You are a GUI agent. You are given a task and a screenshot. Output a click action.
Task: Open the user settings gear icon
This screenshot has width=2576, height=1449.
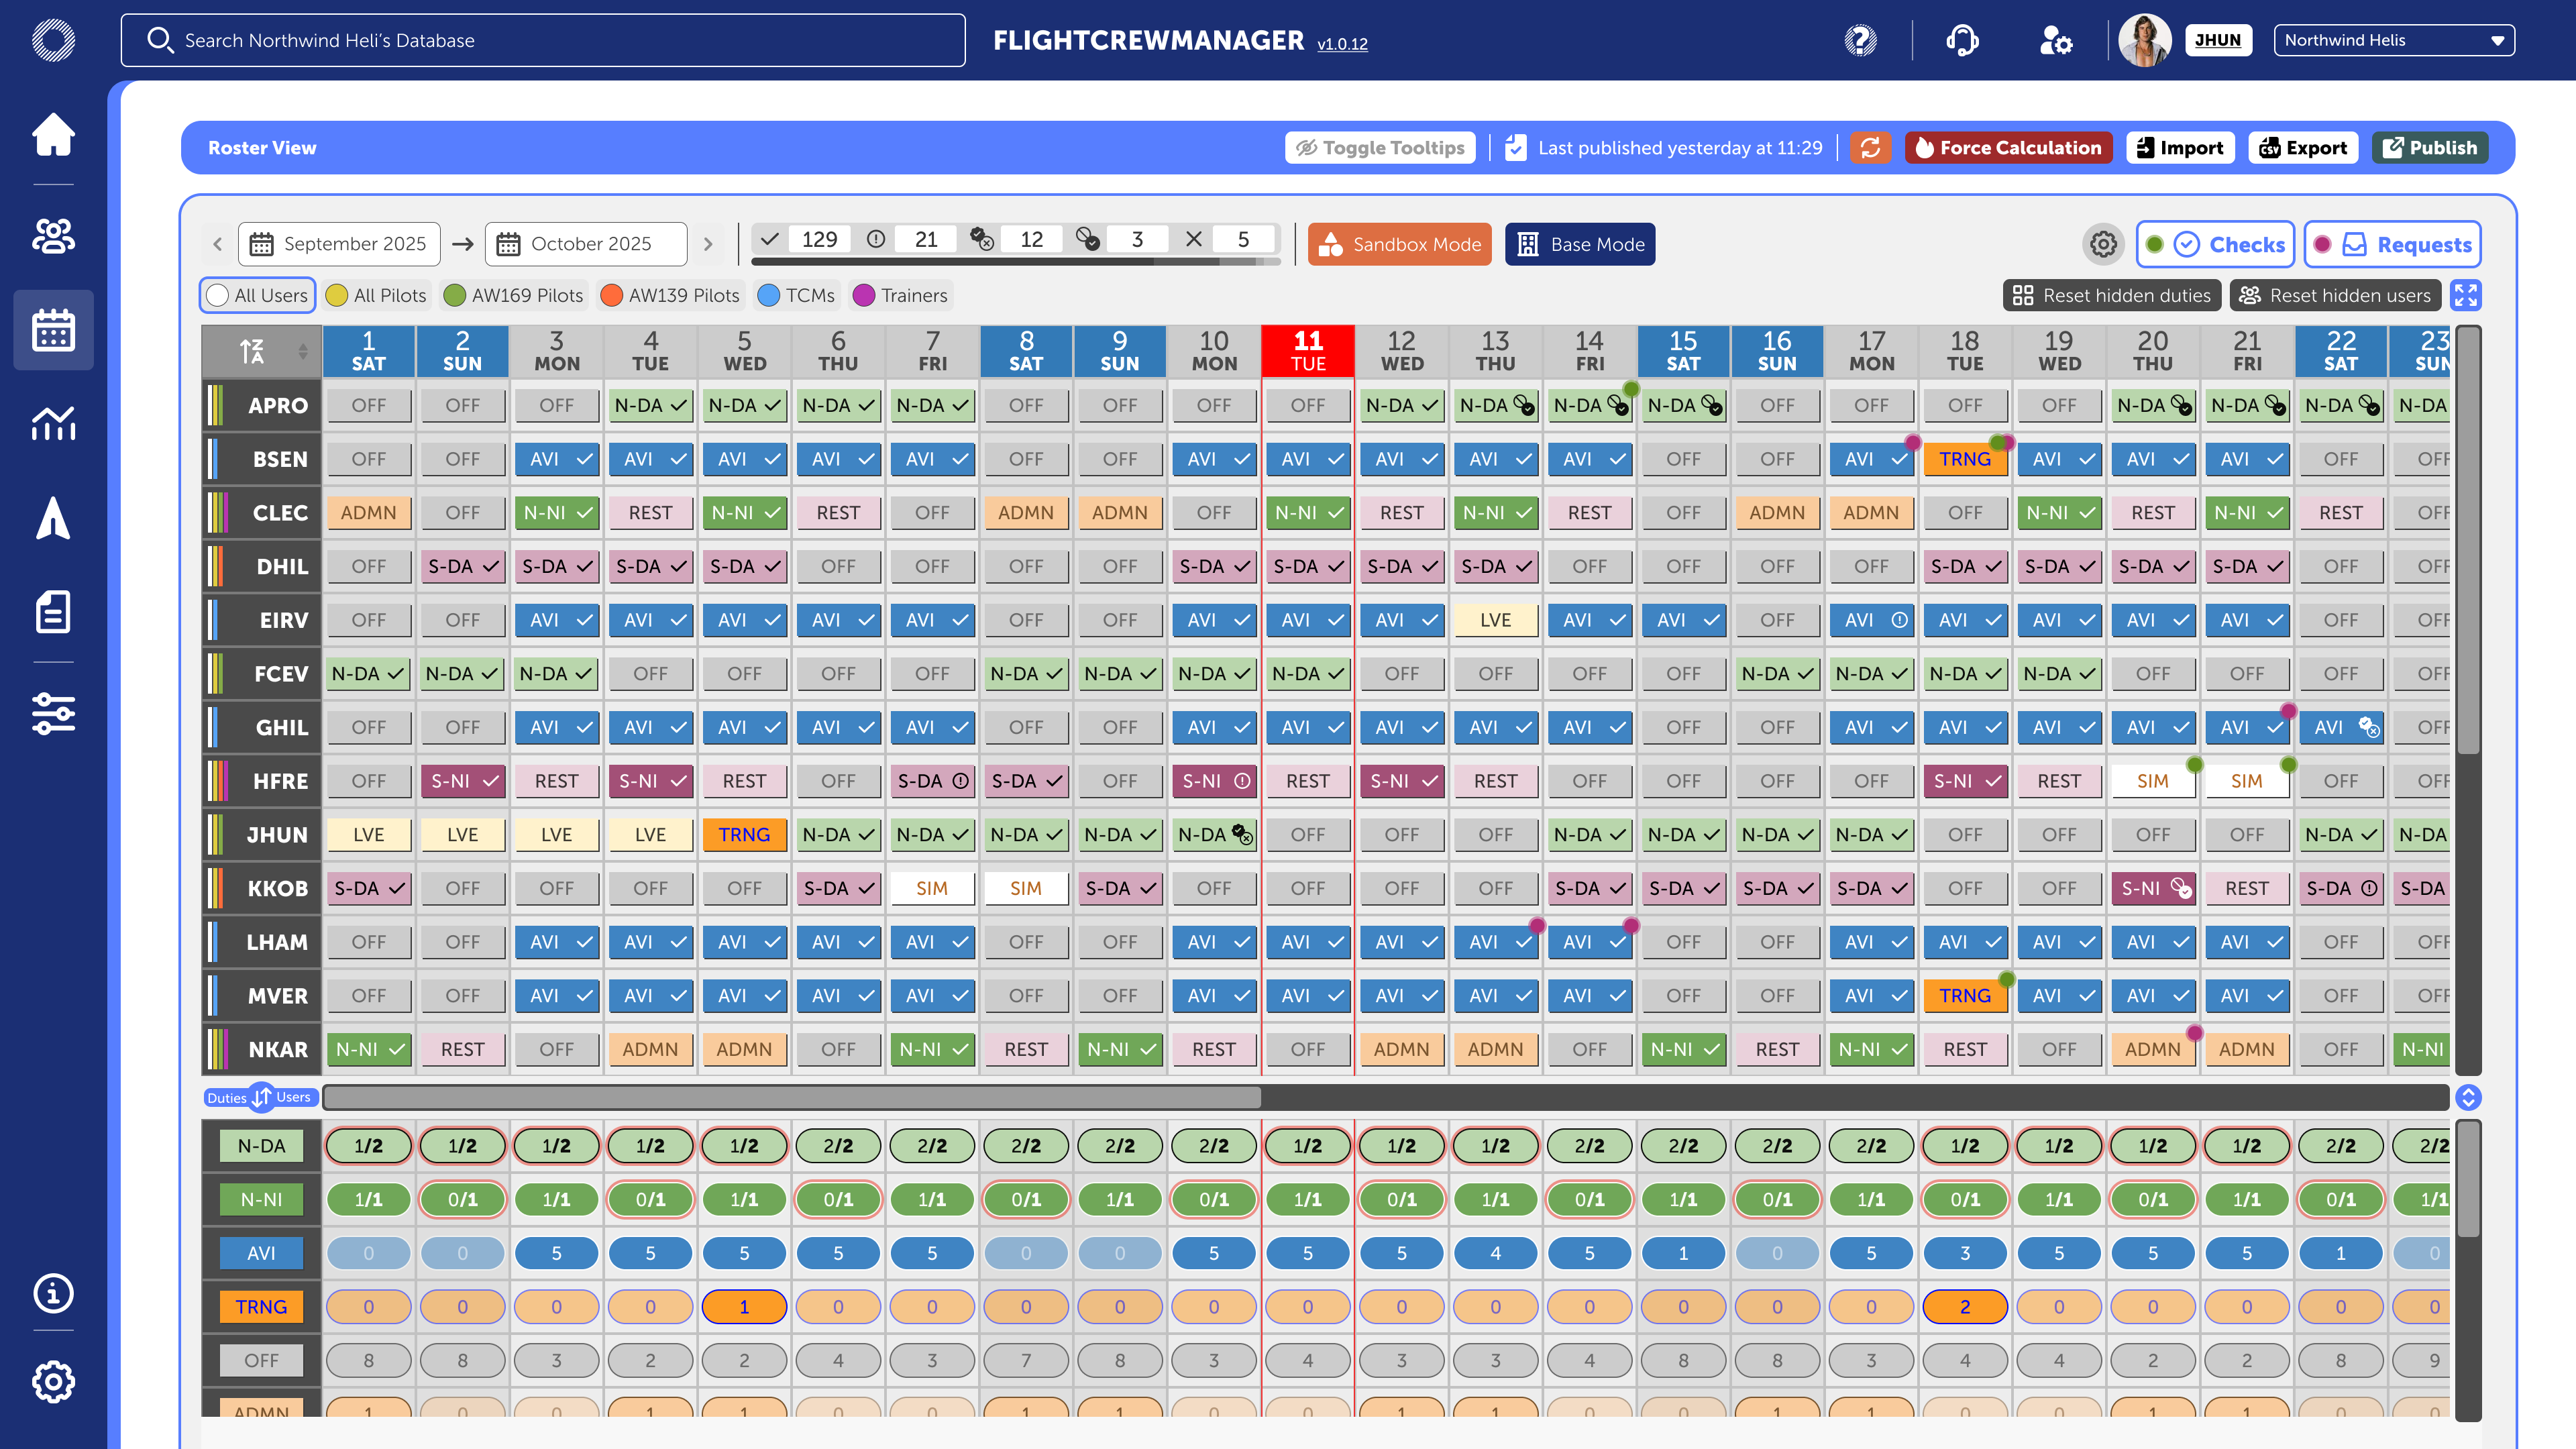(2055, 41)
